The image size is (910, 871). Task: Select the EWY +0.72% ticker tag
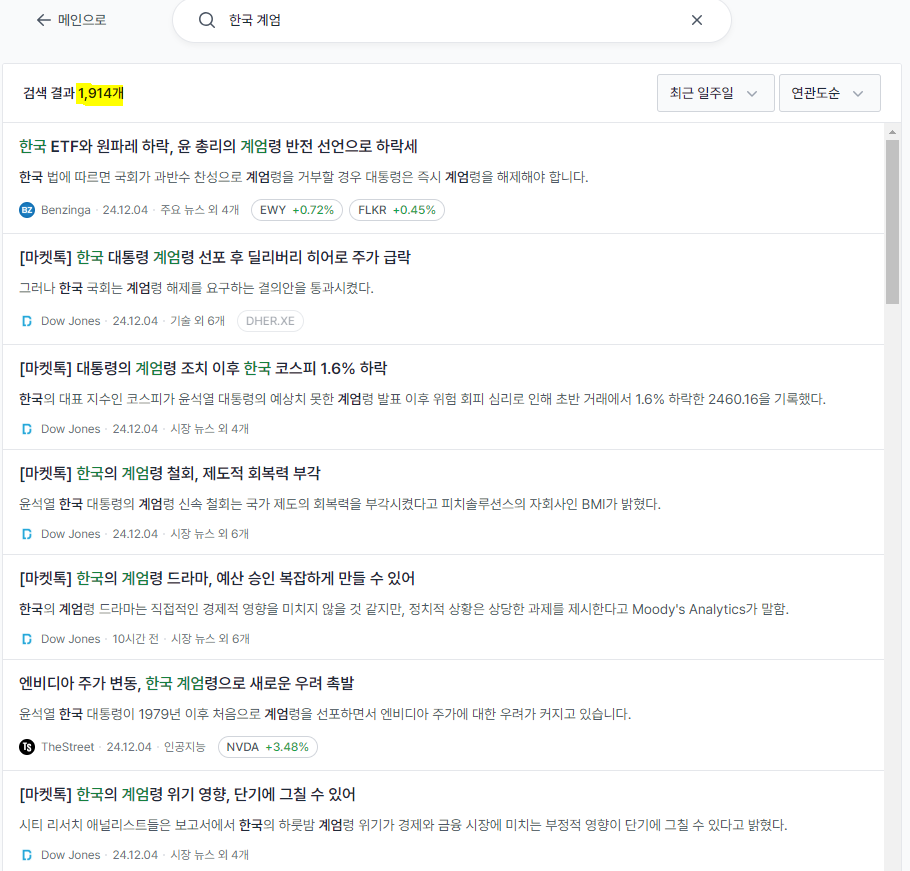pyautogui.click(x=296, y=210)
